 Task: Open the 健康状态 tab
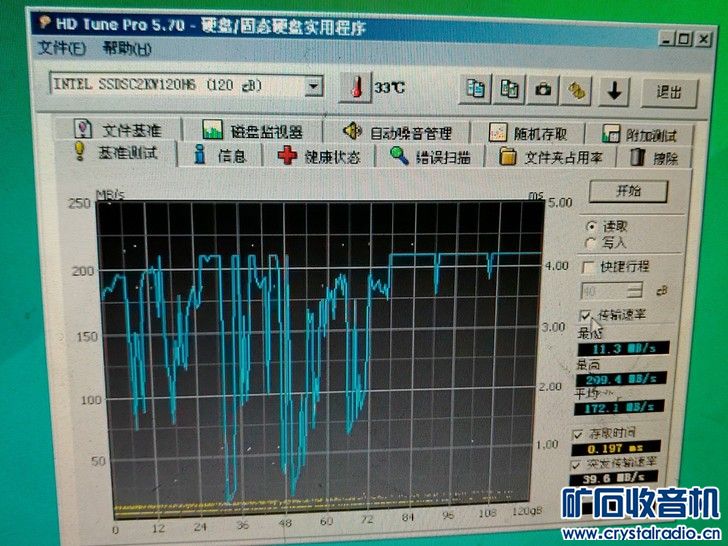coord(319,156)
